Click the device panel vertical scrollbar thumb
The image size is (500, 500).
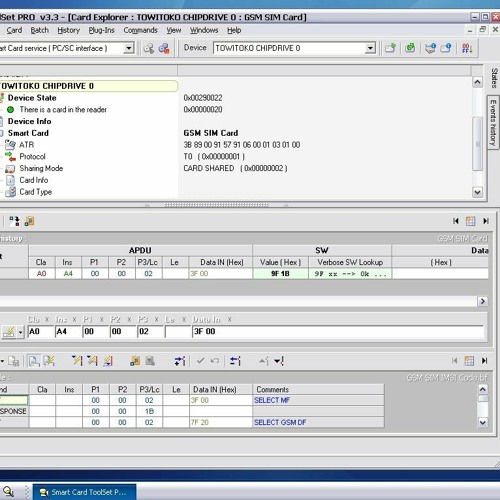point(478,144)
